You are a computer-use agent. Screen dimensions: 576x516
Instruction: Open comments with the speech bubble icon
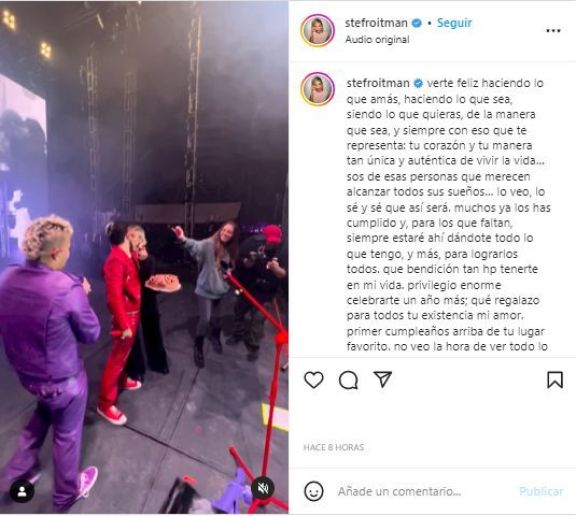click(x=348, y=380)
